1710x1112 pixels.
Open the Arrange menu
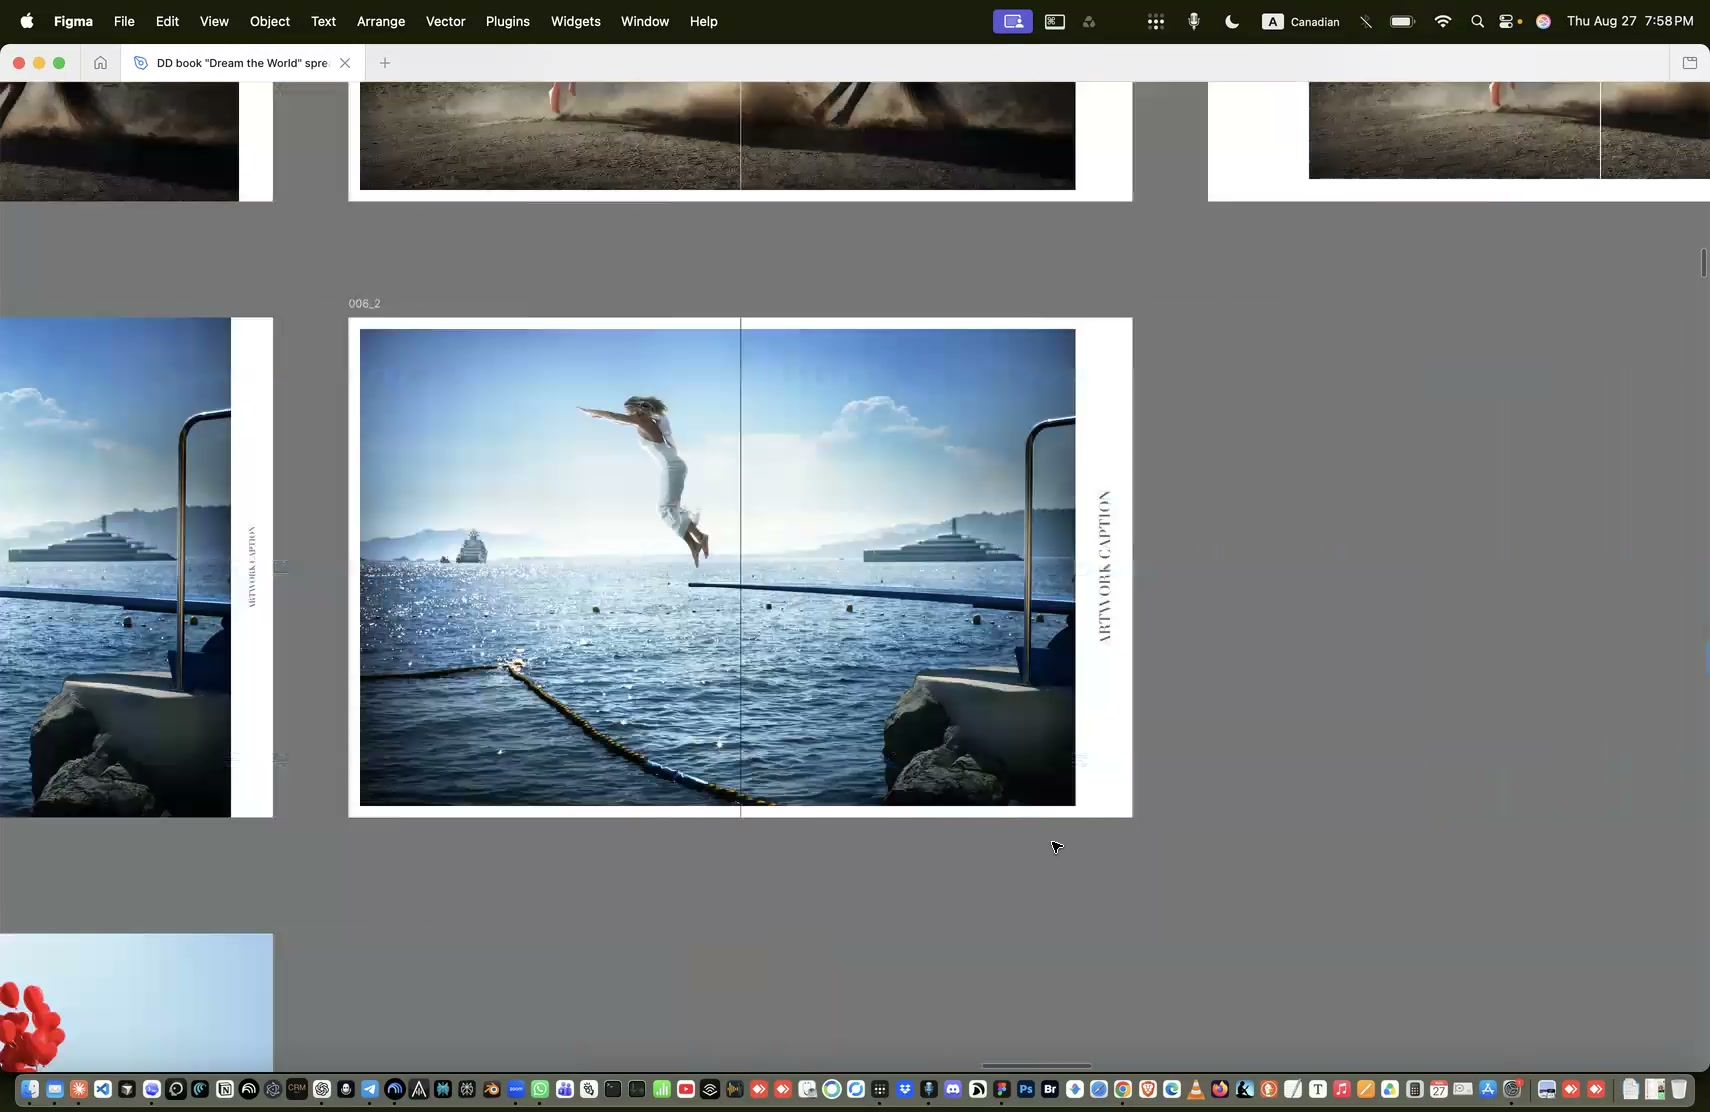381,21
